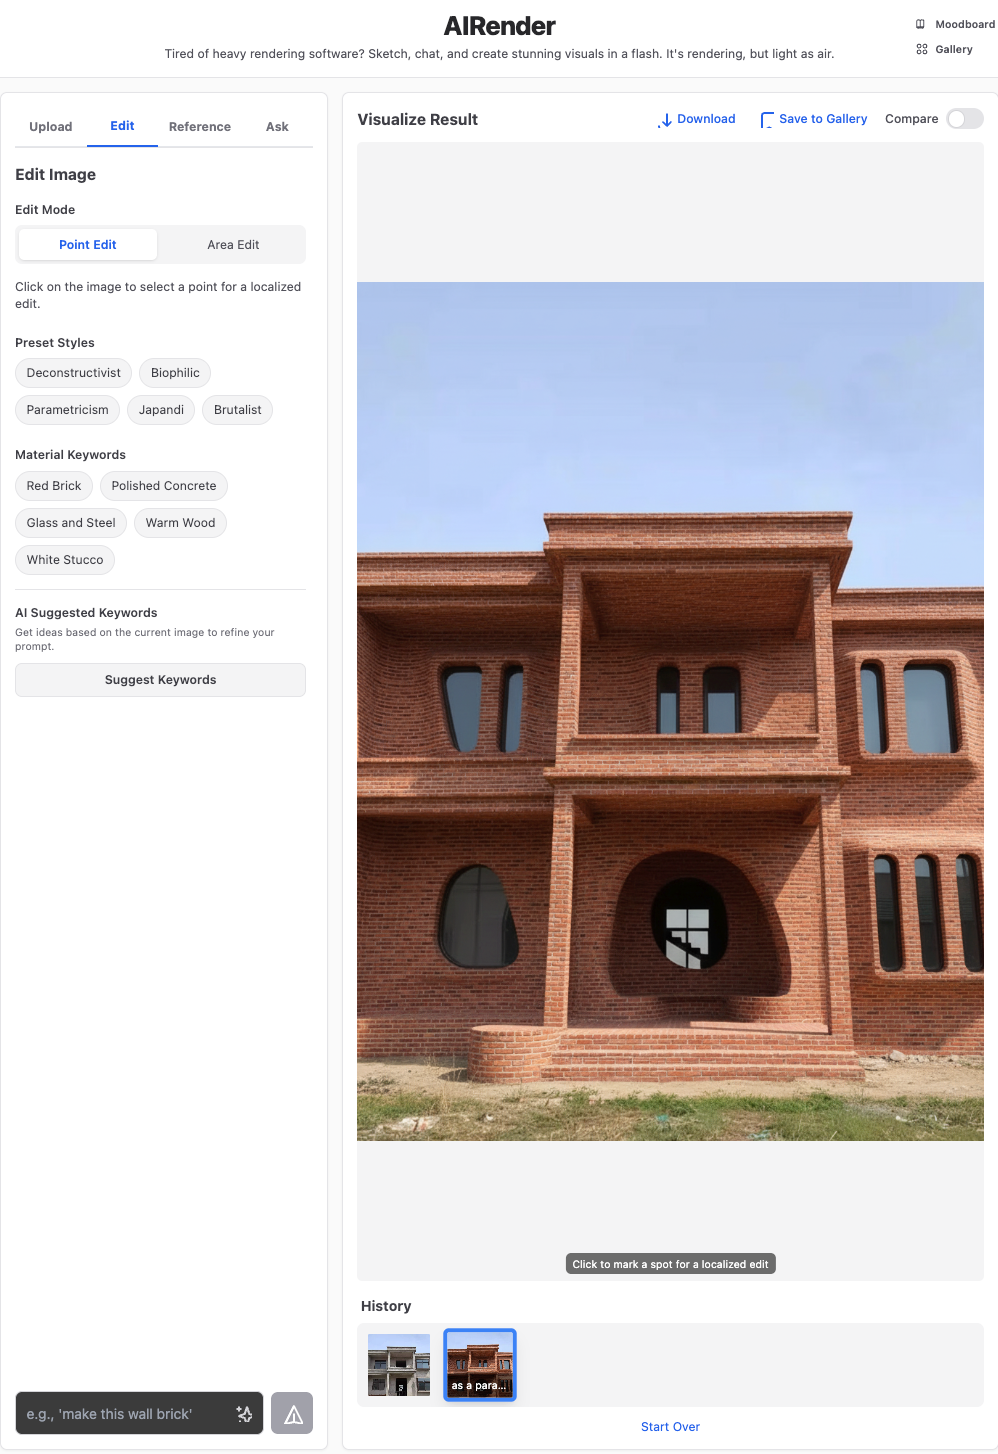Open Moodboard from the header icon
Viewport: 998px width, 1454px height.
920,24
